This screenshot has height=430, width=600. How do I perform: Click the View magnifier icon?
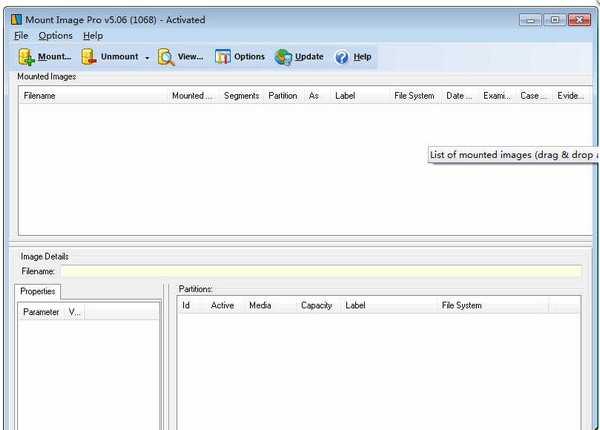pyautogui.click(x=166, y=57)
